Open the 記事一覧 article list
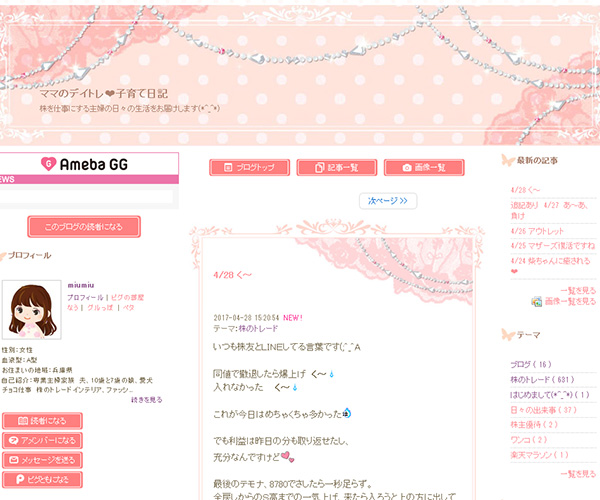Image resolution: width=600 pixels, height=500 pixels. tap(336, 168)
